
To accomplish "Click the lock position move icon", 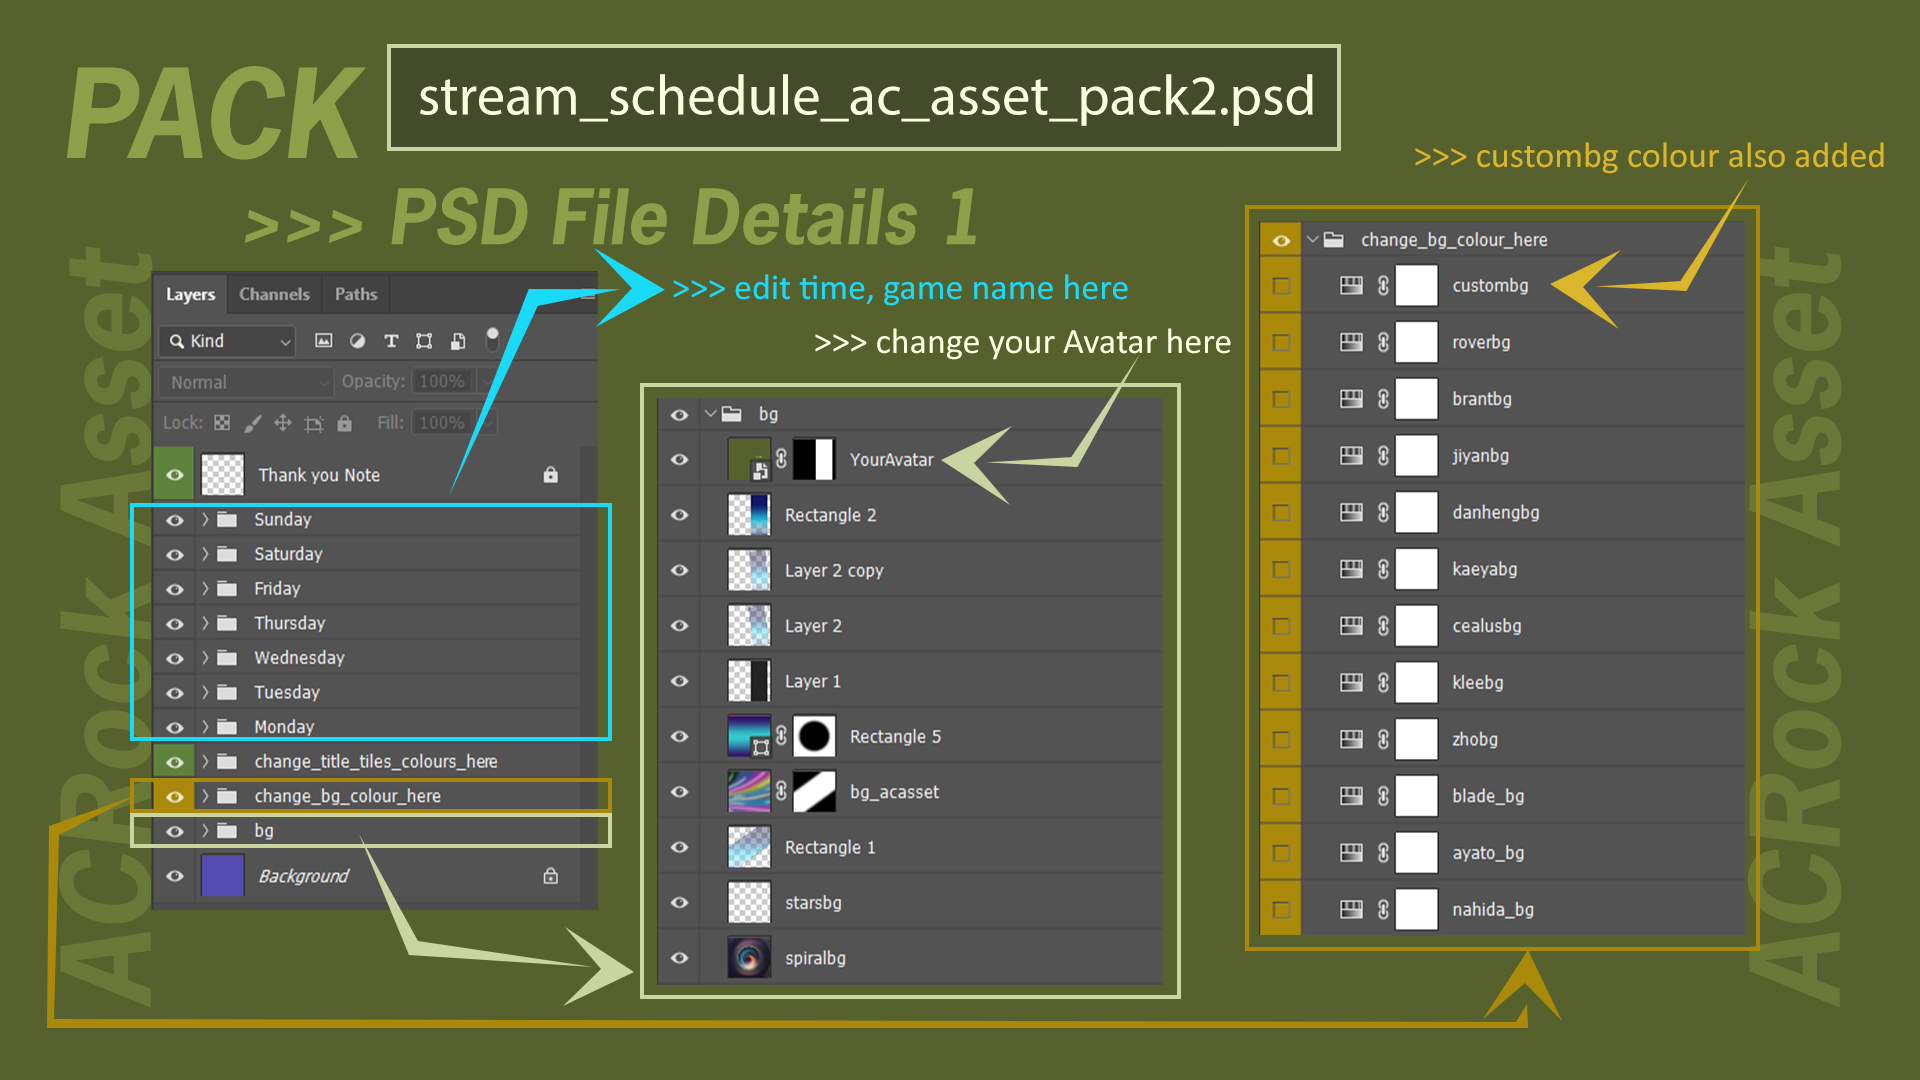I will [283, 423].
